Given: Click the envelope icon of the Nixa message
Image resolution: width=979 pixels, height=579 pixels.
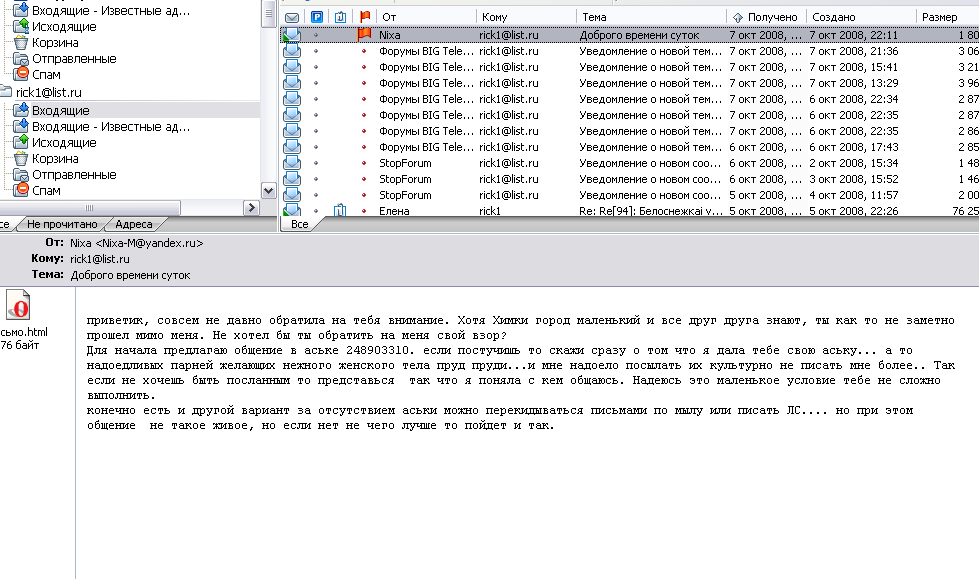Looking at the screenshot, I should coord(292,34).
